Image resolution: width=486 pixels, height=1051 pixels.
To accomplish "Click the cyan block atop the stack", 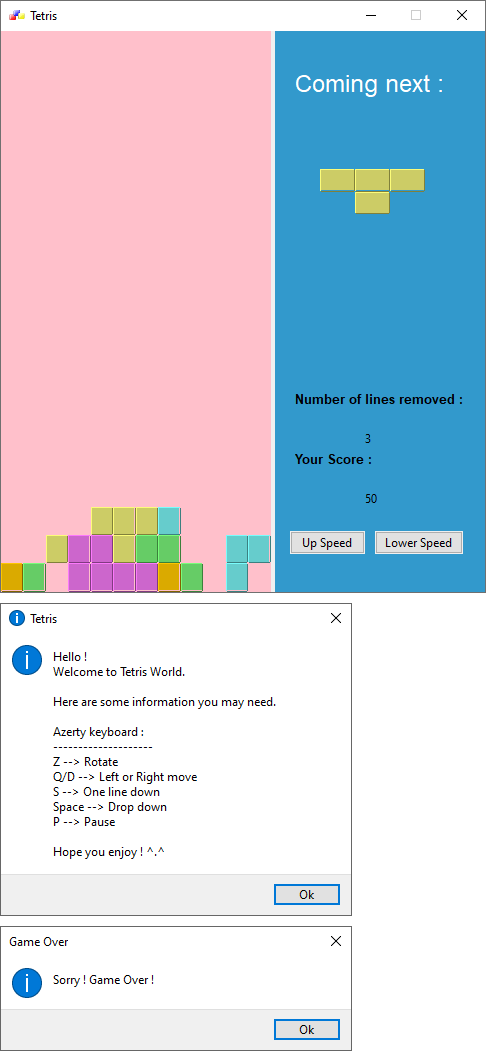I will (169, 521).
